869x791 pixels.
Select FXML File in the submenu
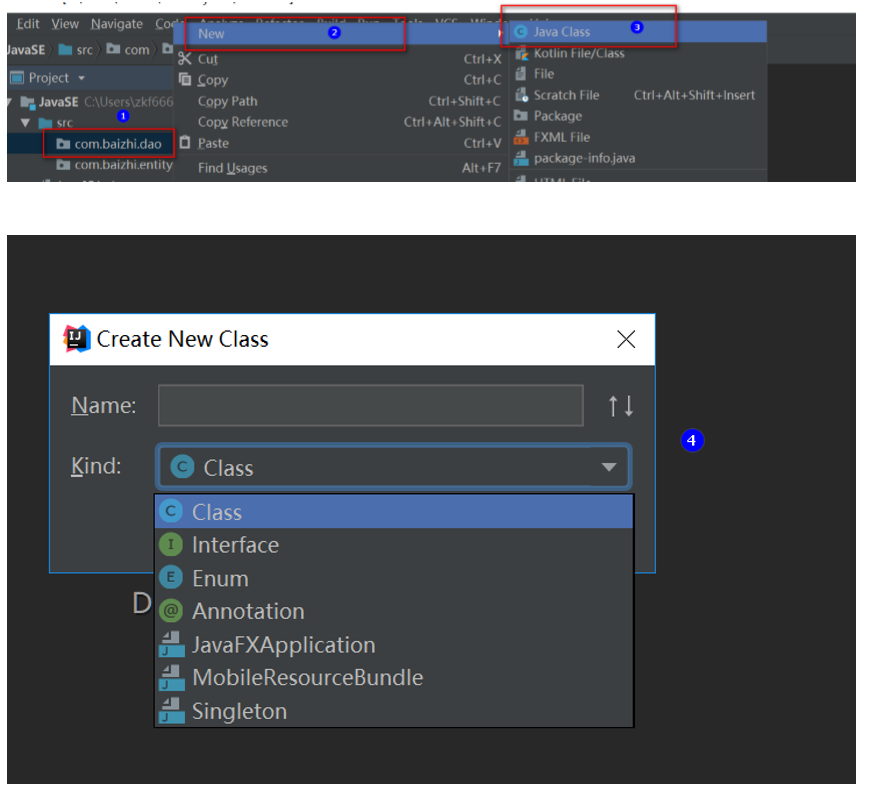coord(638,137)
